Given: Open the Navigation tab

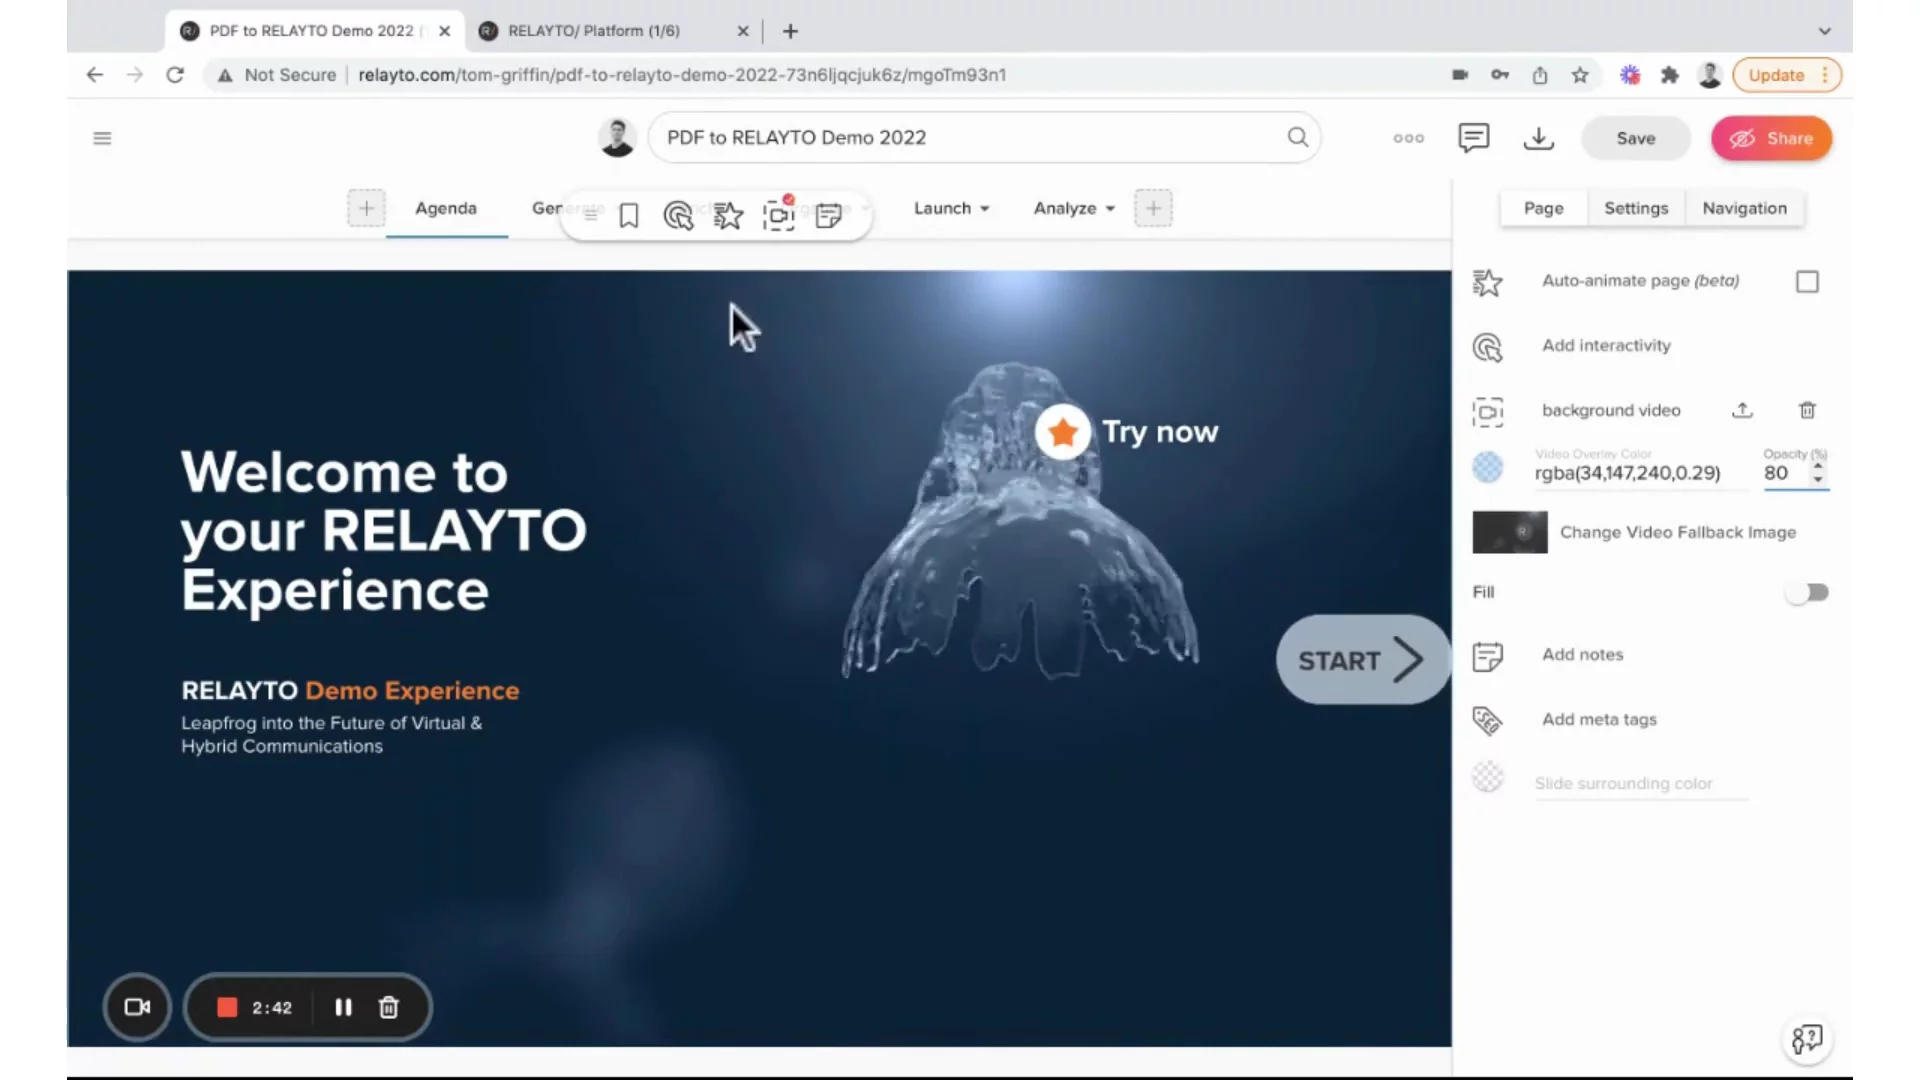Looking at the screenshot, I should pyautogui.click(x=1744, y=208).
